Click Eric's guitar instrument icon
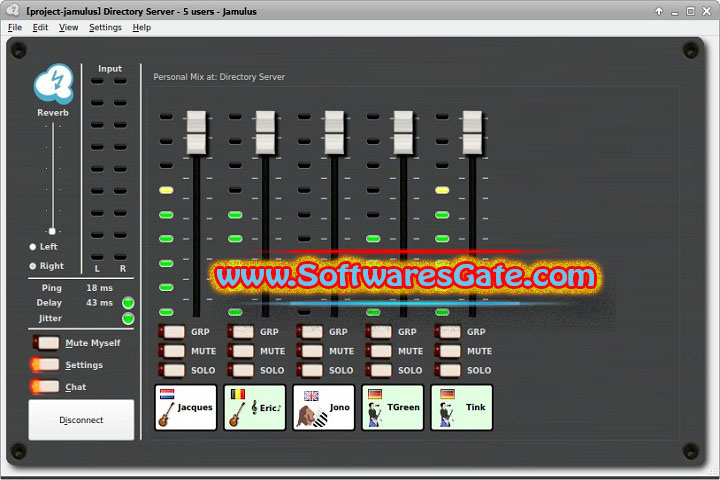 point(237,414)
